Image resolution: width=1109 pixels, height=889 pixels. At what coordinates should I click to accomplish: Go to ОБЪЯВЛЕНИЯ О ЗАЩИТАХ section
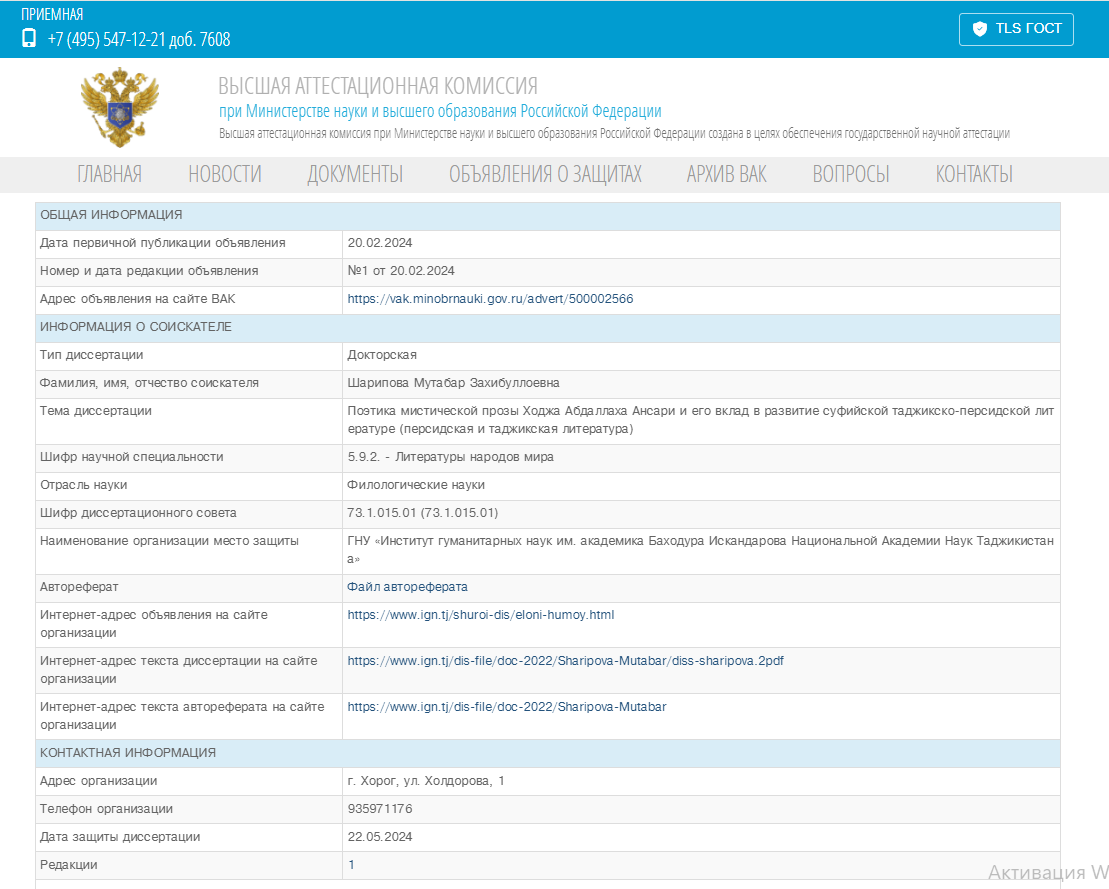click(545, 174)
